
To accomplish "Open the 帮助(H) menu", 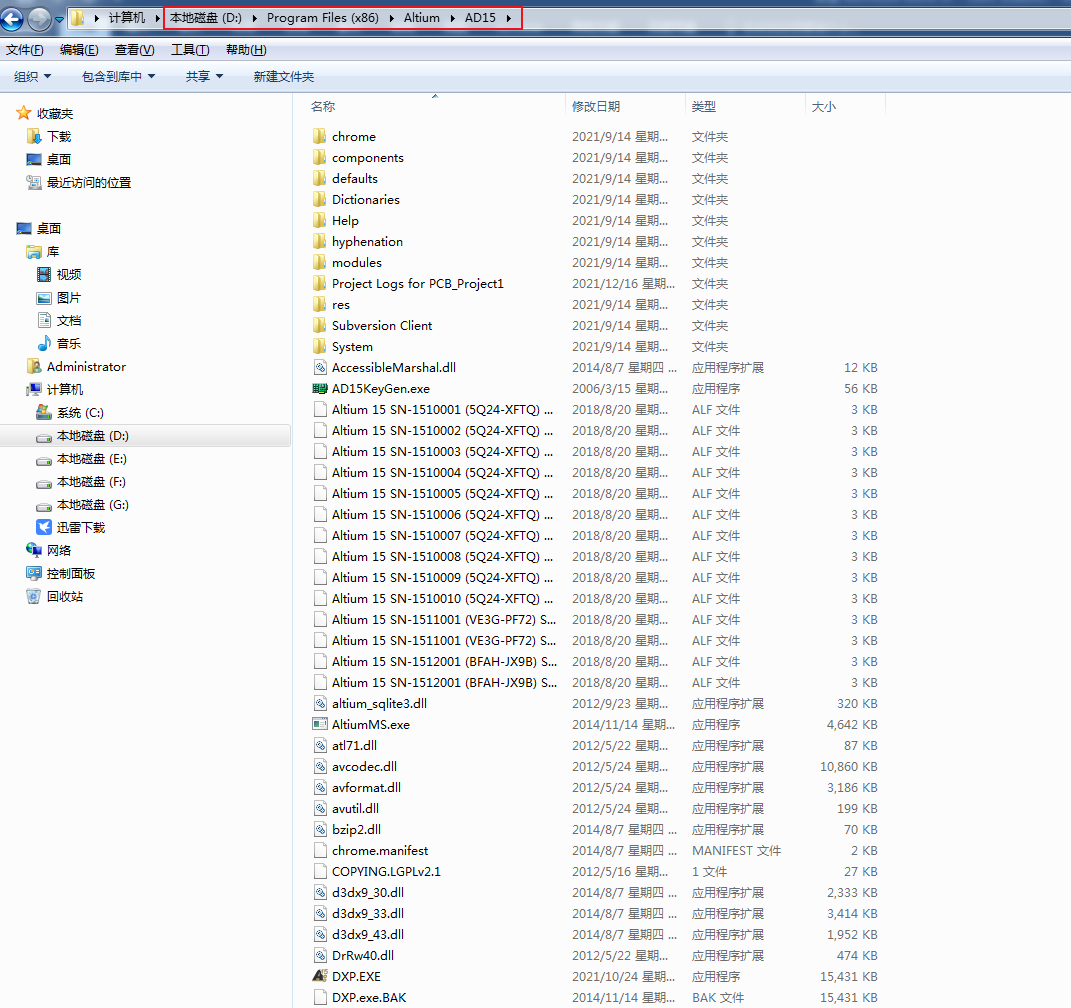I will tap(246, 50).
